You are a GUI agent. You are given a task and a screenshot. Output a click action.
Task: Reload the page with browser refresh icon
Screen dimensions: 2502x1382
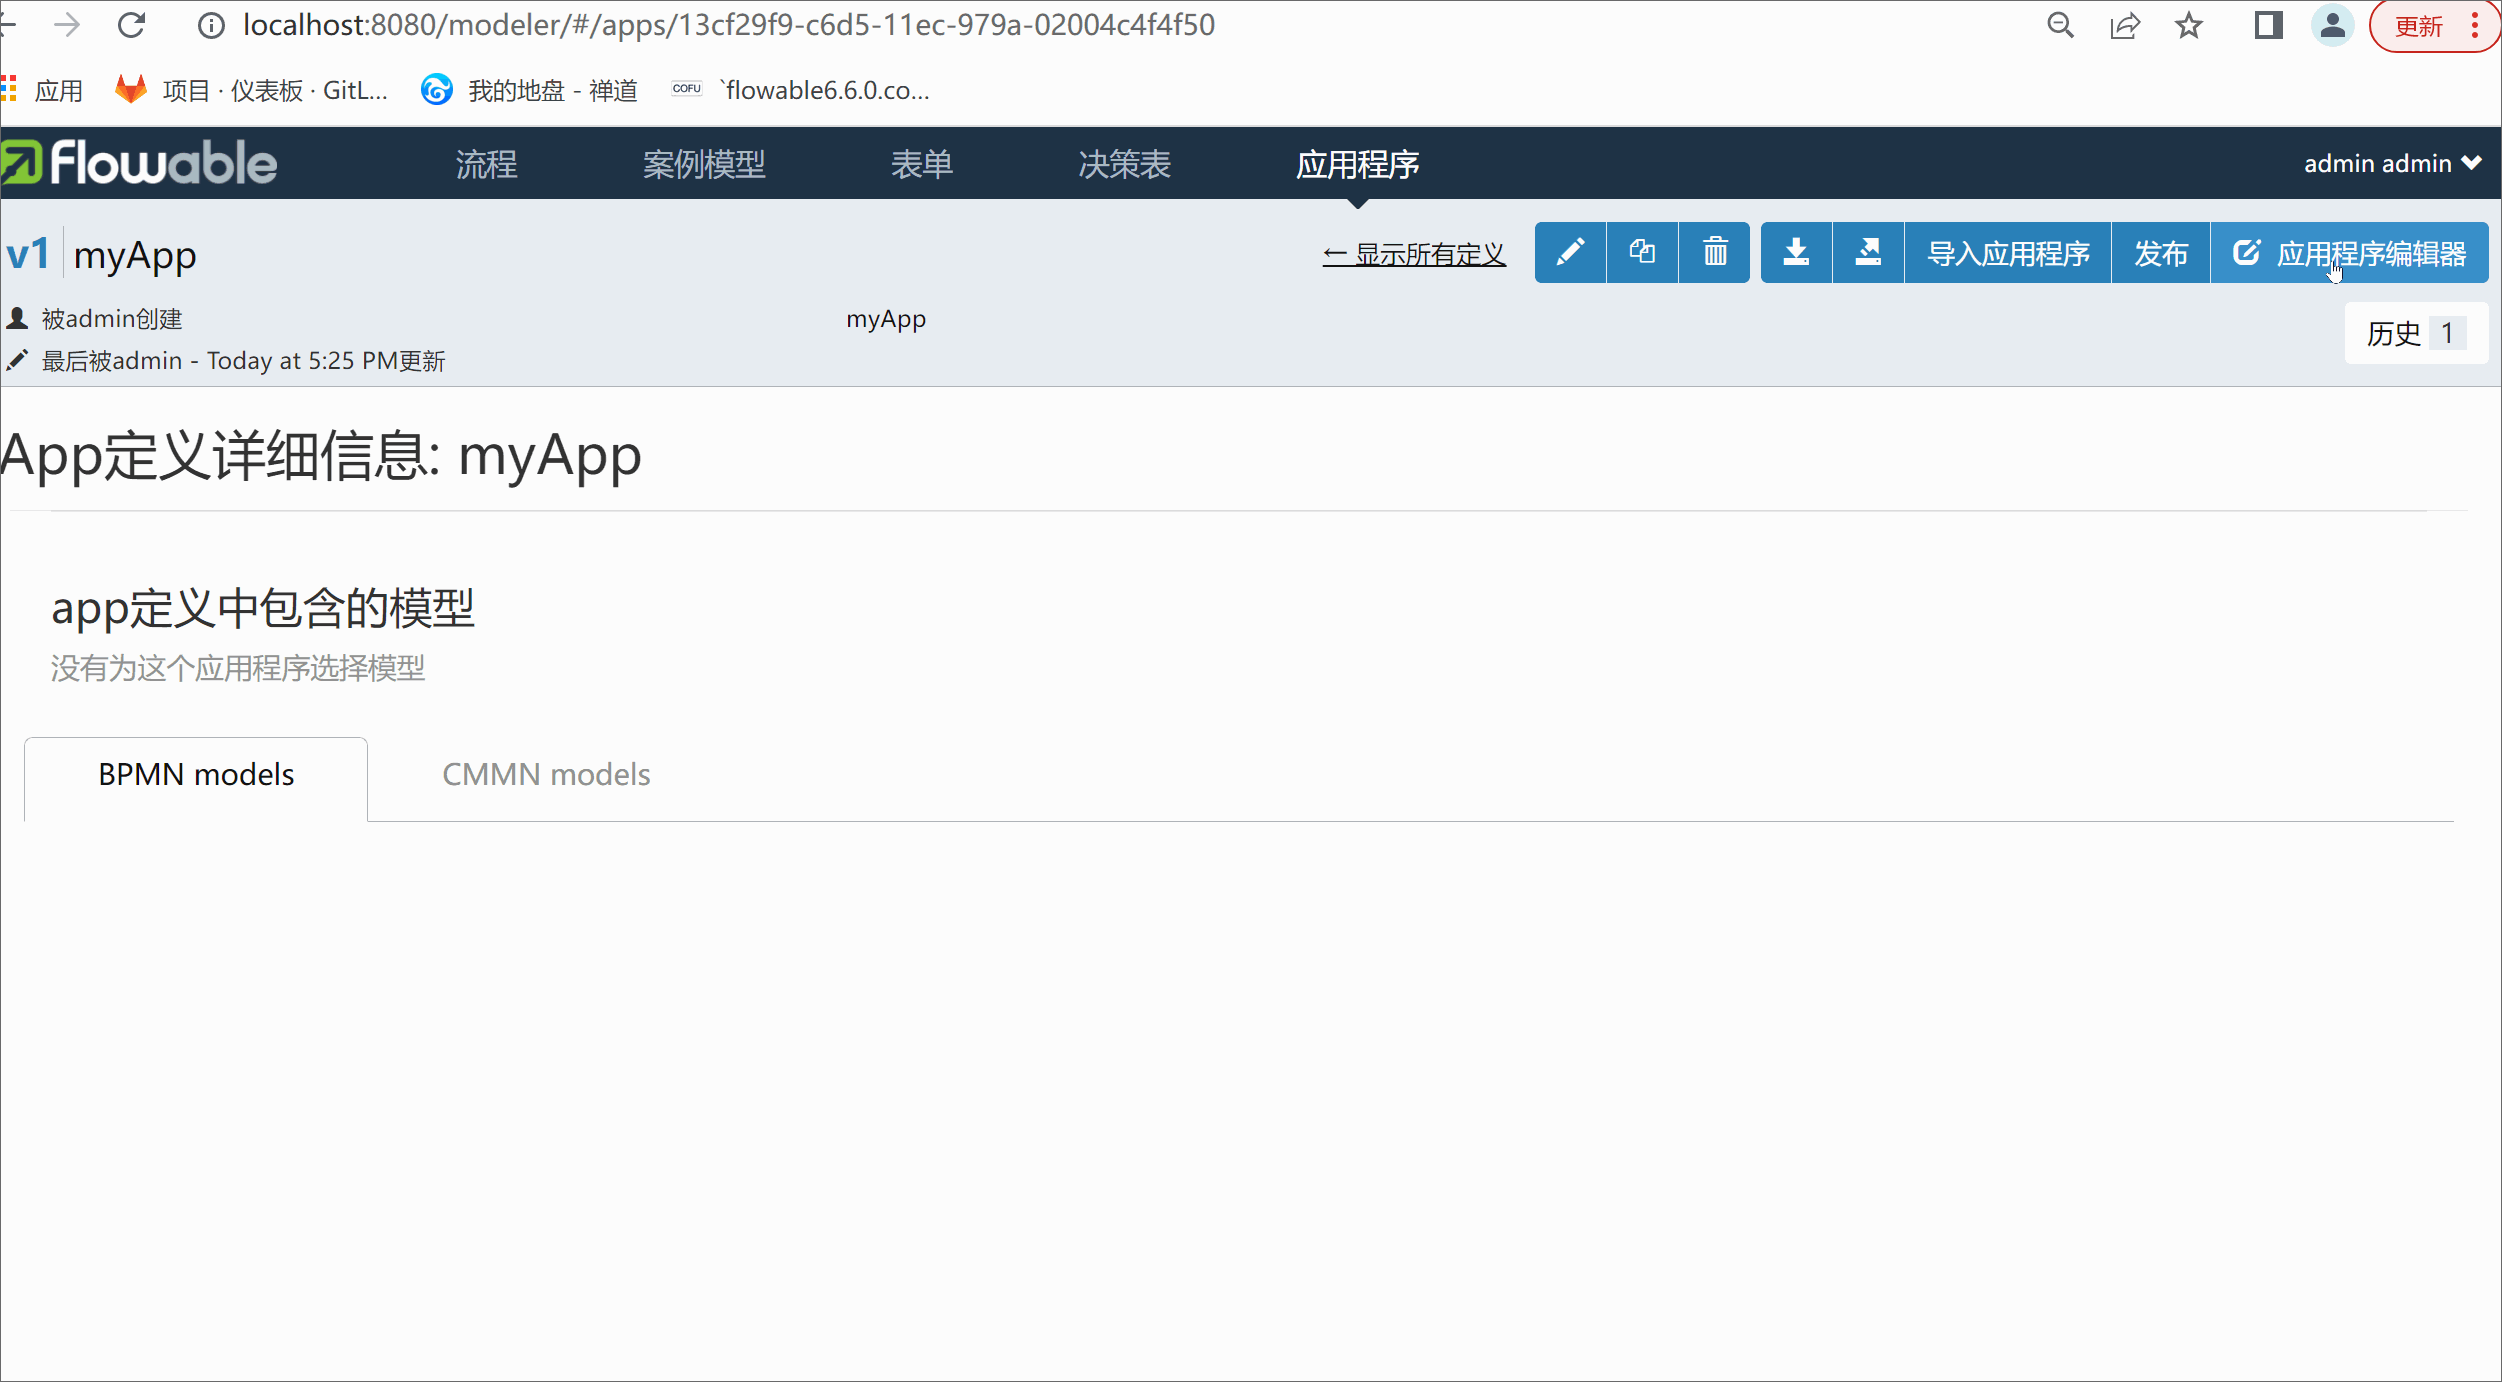pos(132,25)
